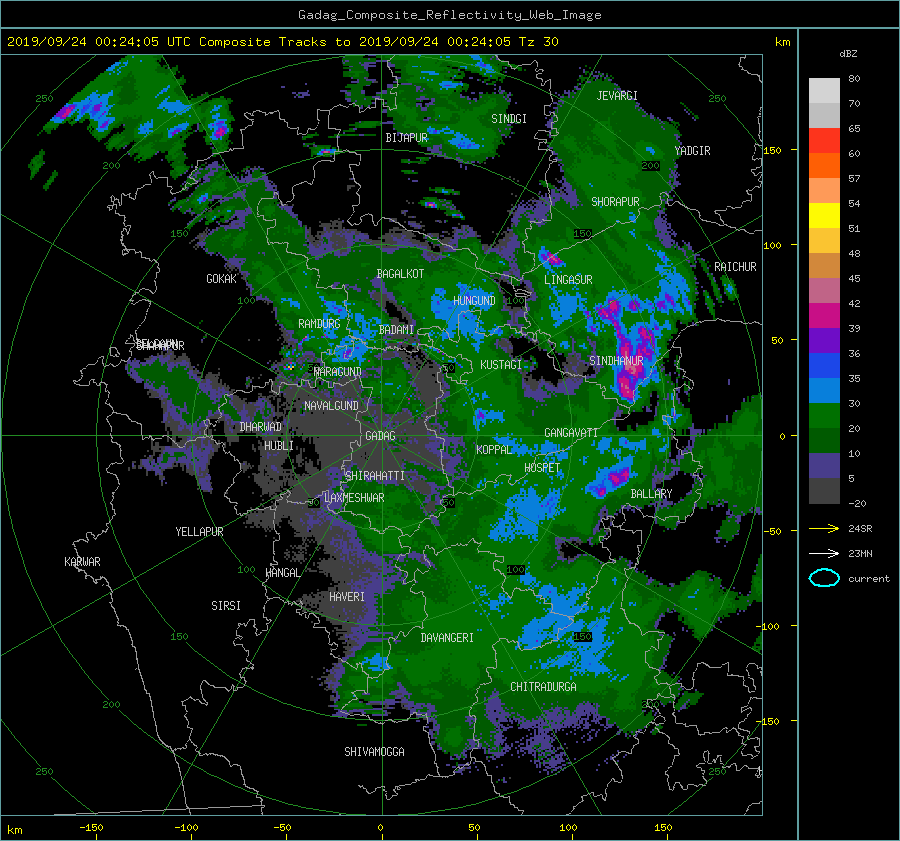Click the GADAG radar center label

click(x=381, y=436)
